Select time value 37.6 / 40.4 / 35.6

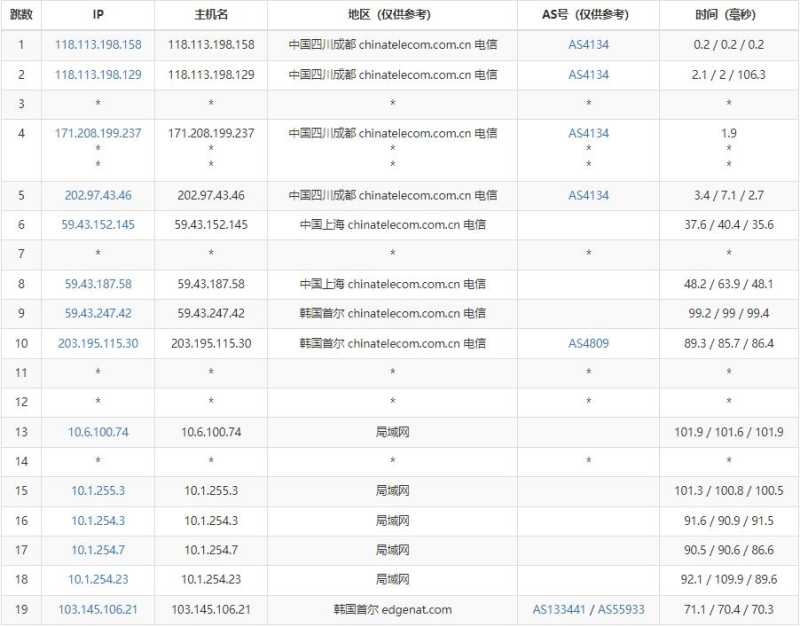(x=729, y=224)
